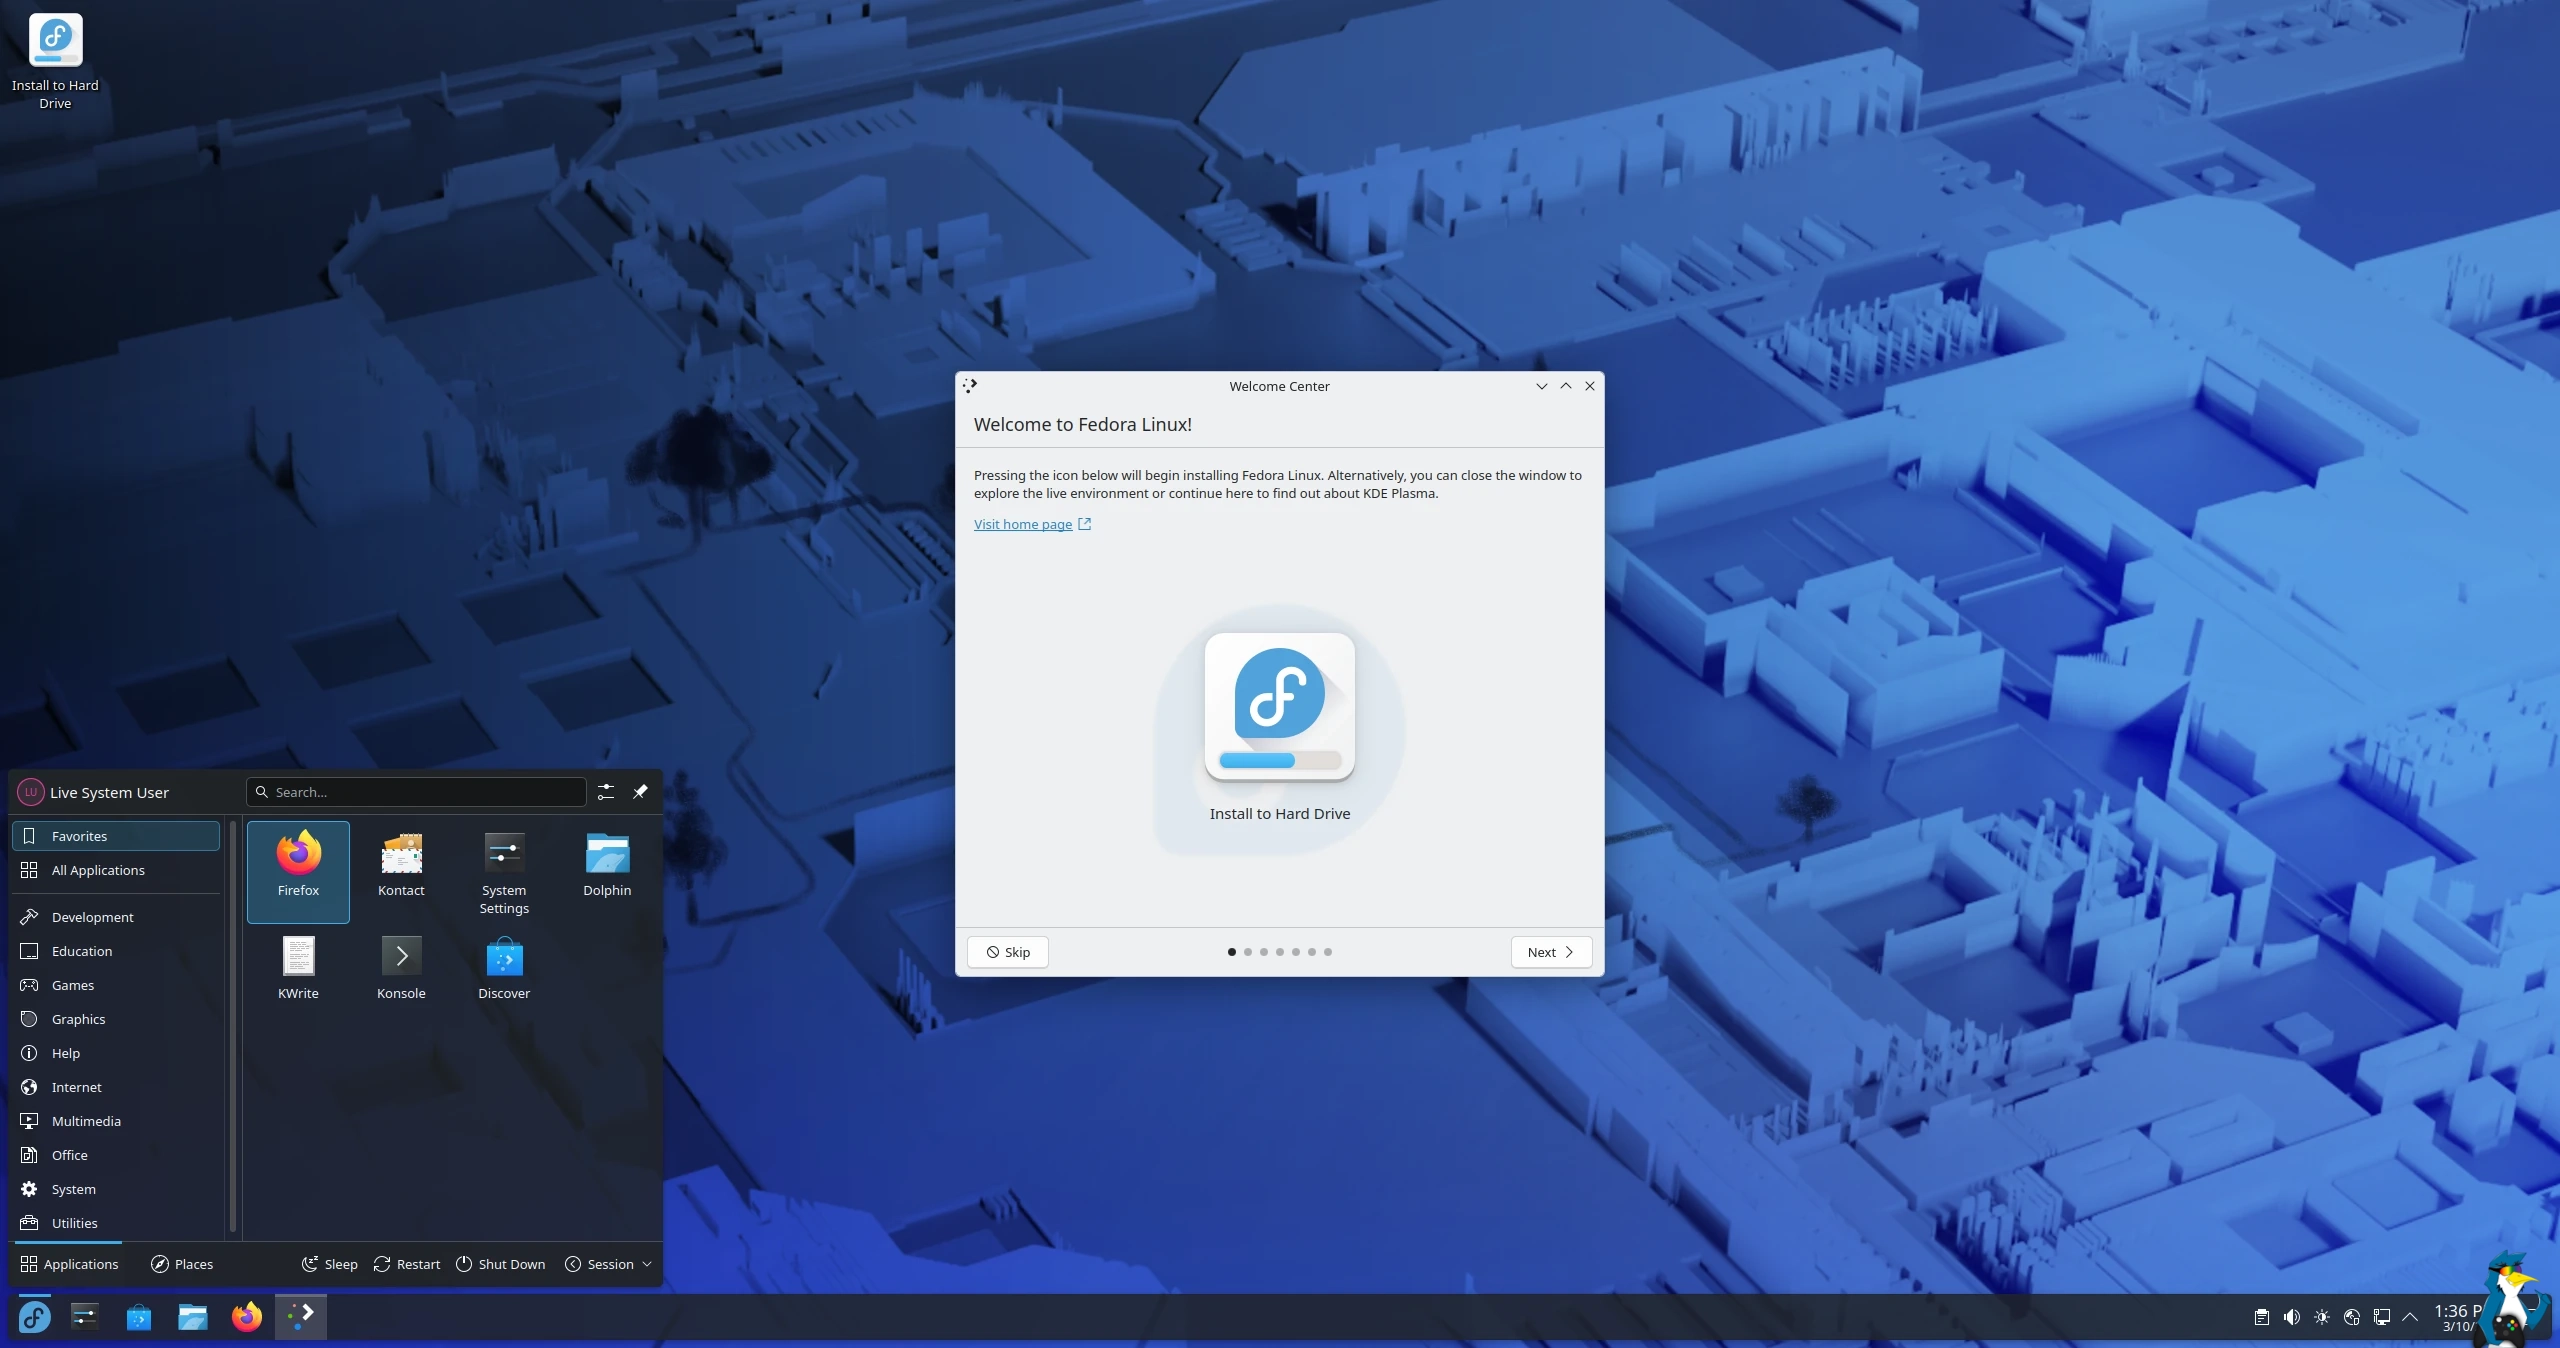The width and height of the screenshot is (2560, 1348).
Task: Follow the Visit home page link
Action: pos(1023,524)
